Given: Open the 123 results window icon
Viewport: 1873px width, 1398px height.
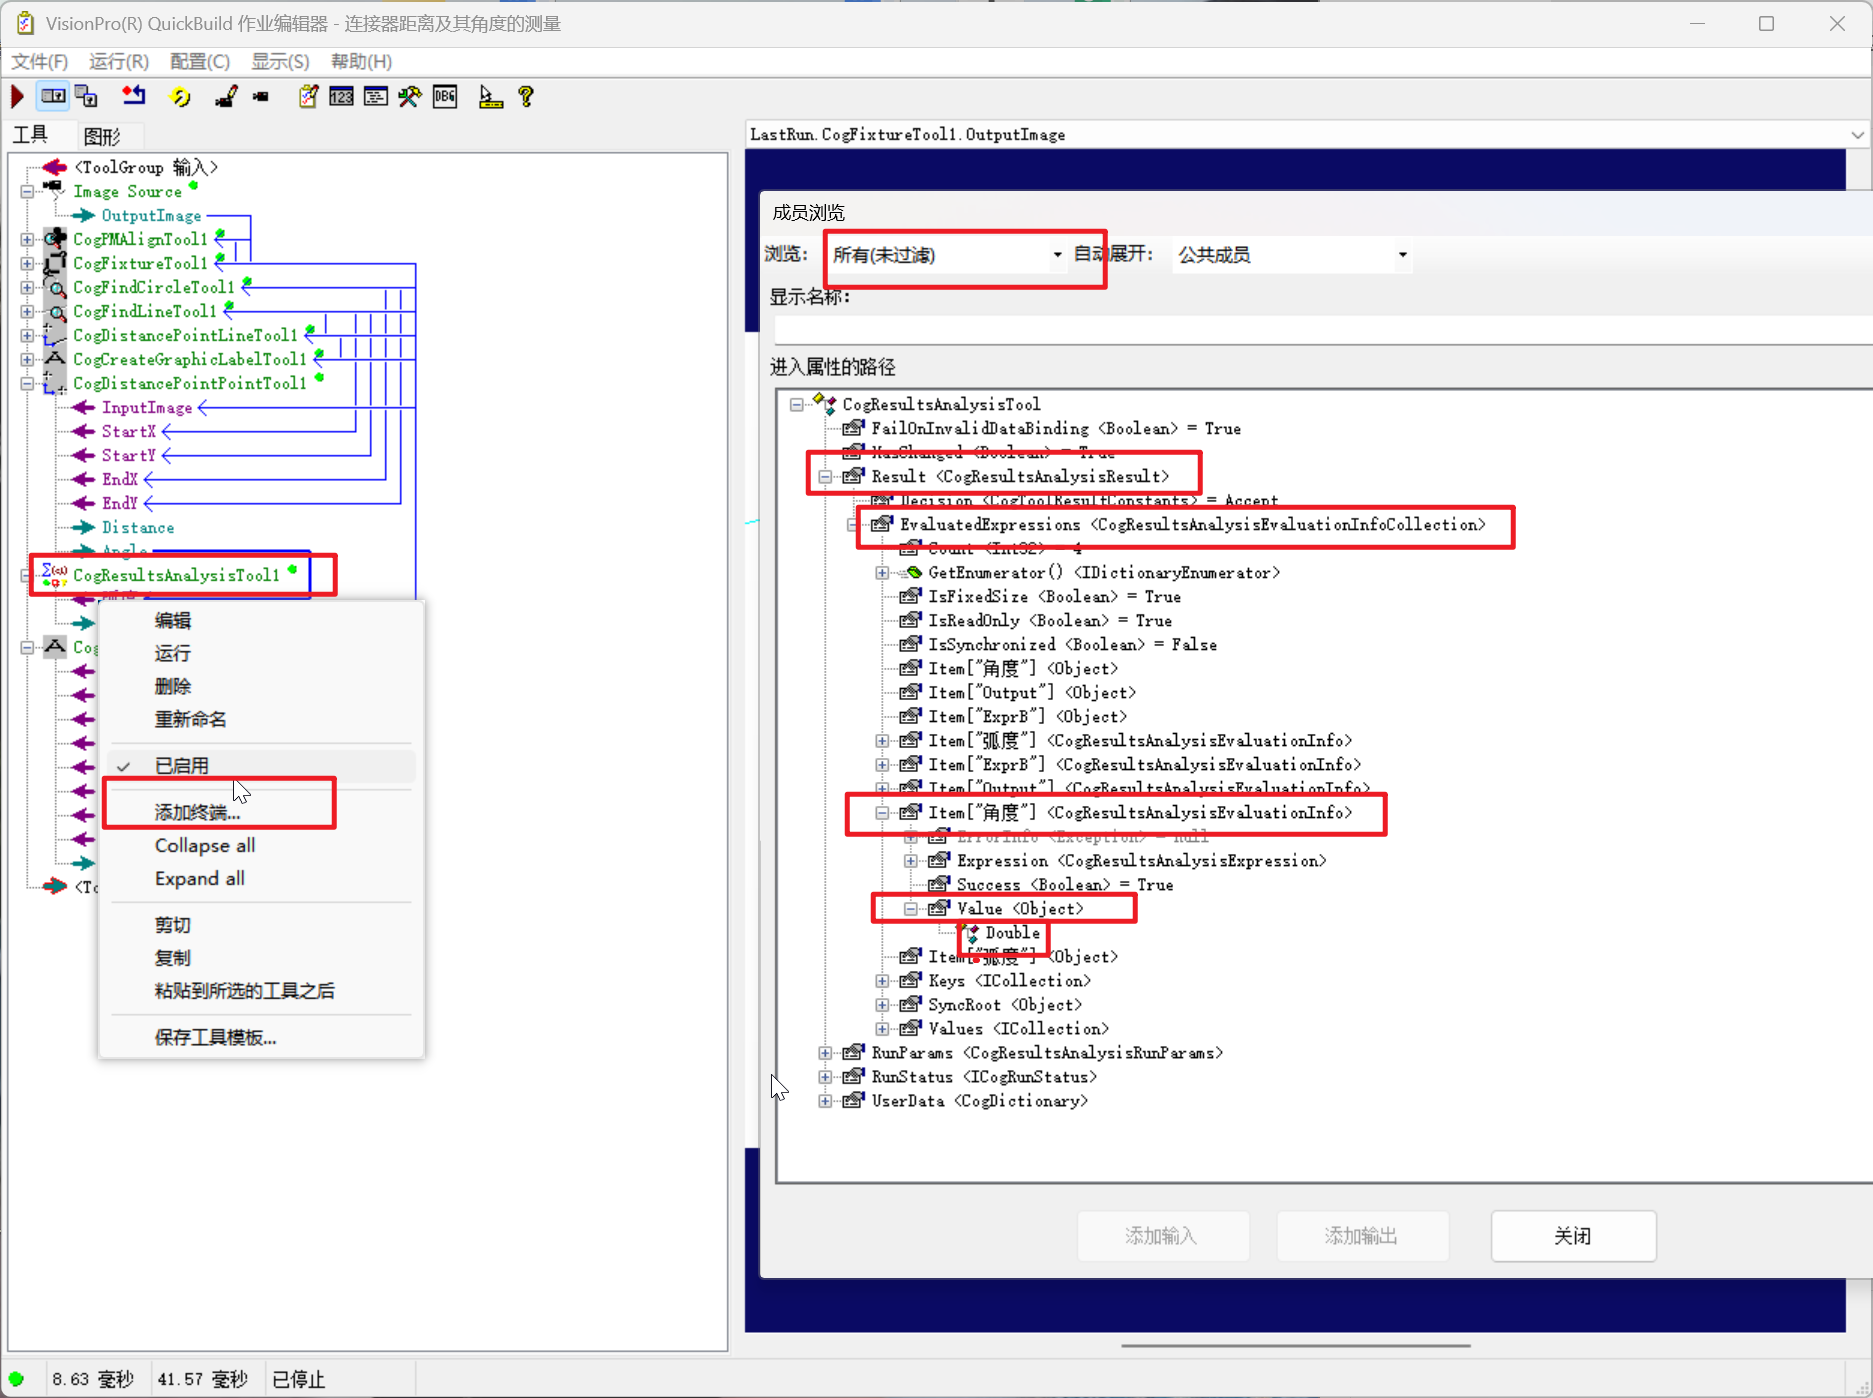Looking at the screenshot, I should [x=341, y=96].
